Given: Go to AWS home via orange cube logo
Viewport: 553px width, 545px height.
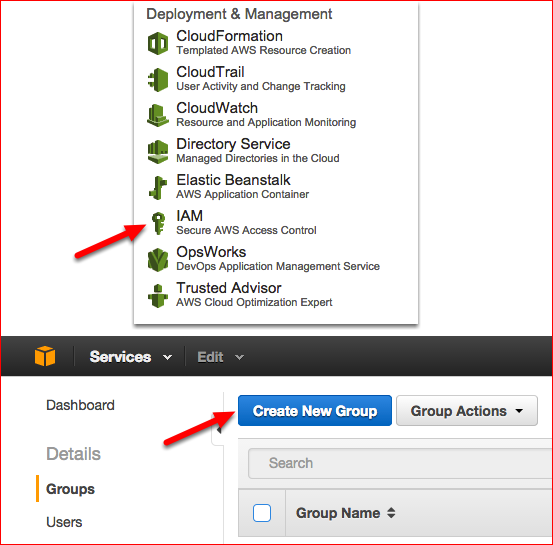Looking at the screenshot, I should point(45,356).
